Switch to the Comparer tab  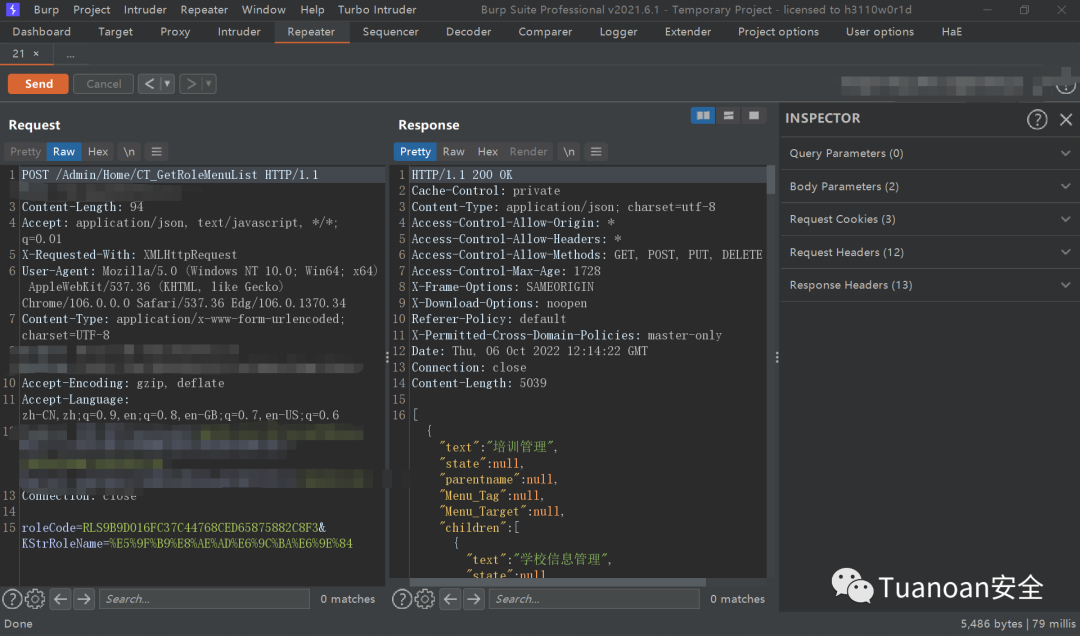pyautogui.click(x=545, y=32)
